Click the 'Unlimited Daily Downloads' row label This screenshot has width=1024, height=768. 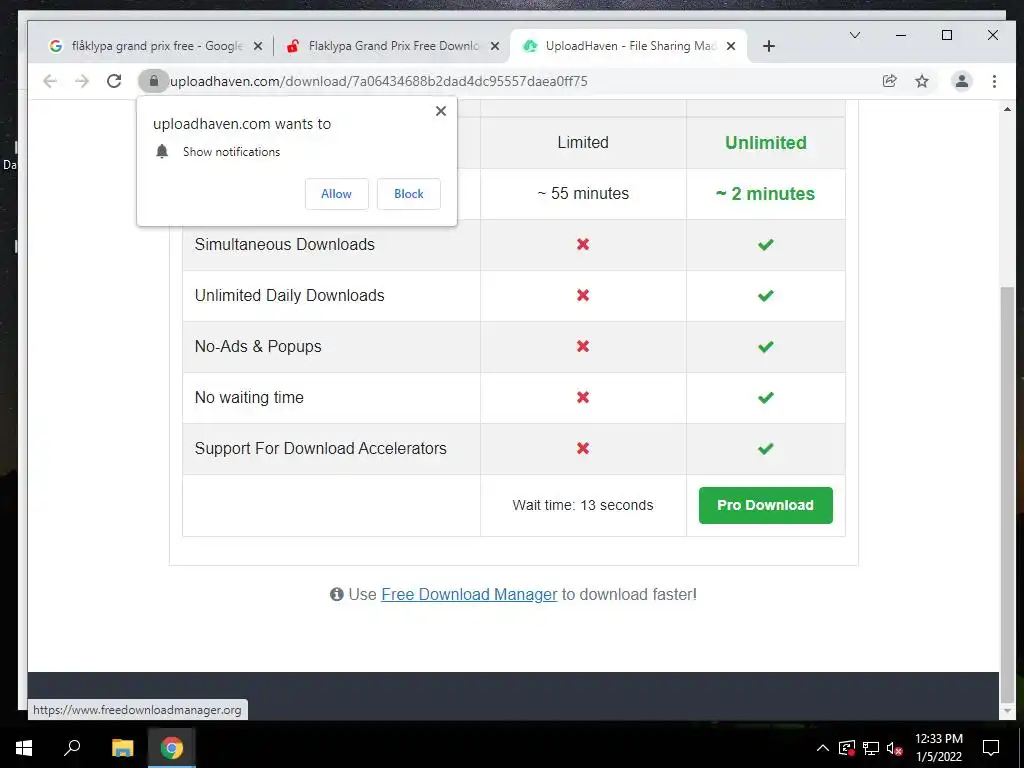point(289,295)
